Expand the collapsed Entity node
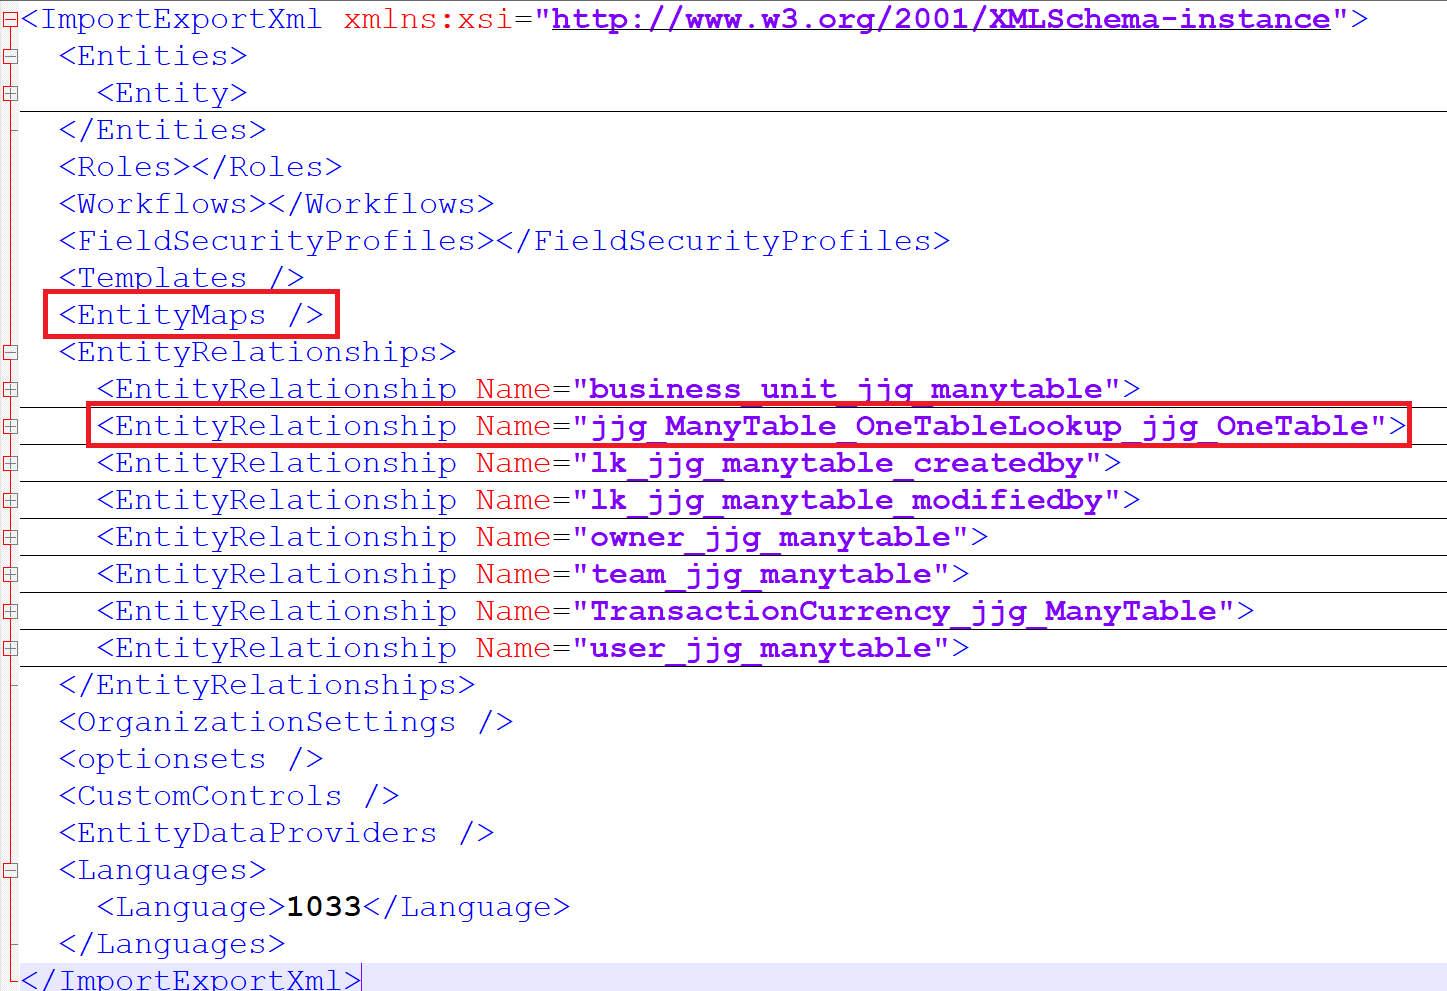The height and width of the screenshot is (991, 1447). coord(10,93)
